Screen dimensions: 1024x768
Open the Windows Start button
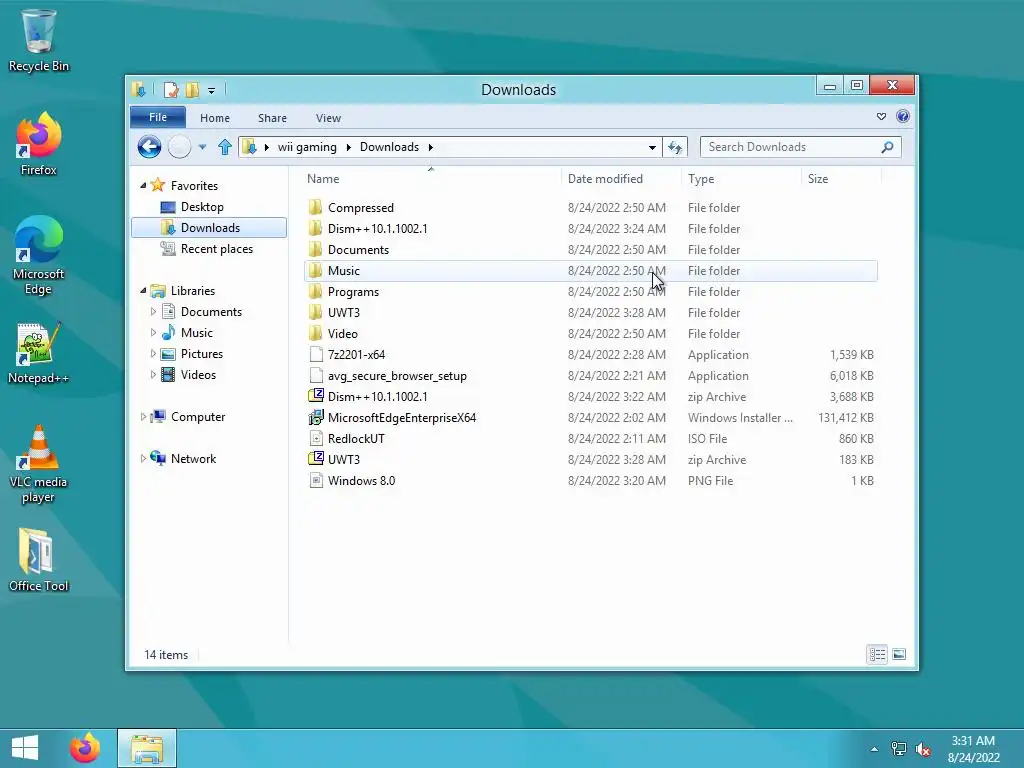25,748
